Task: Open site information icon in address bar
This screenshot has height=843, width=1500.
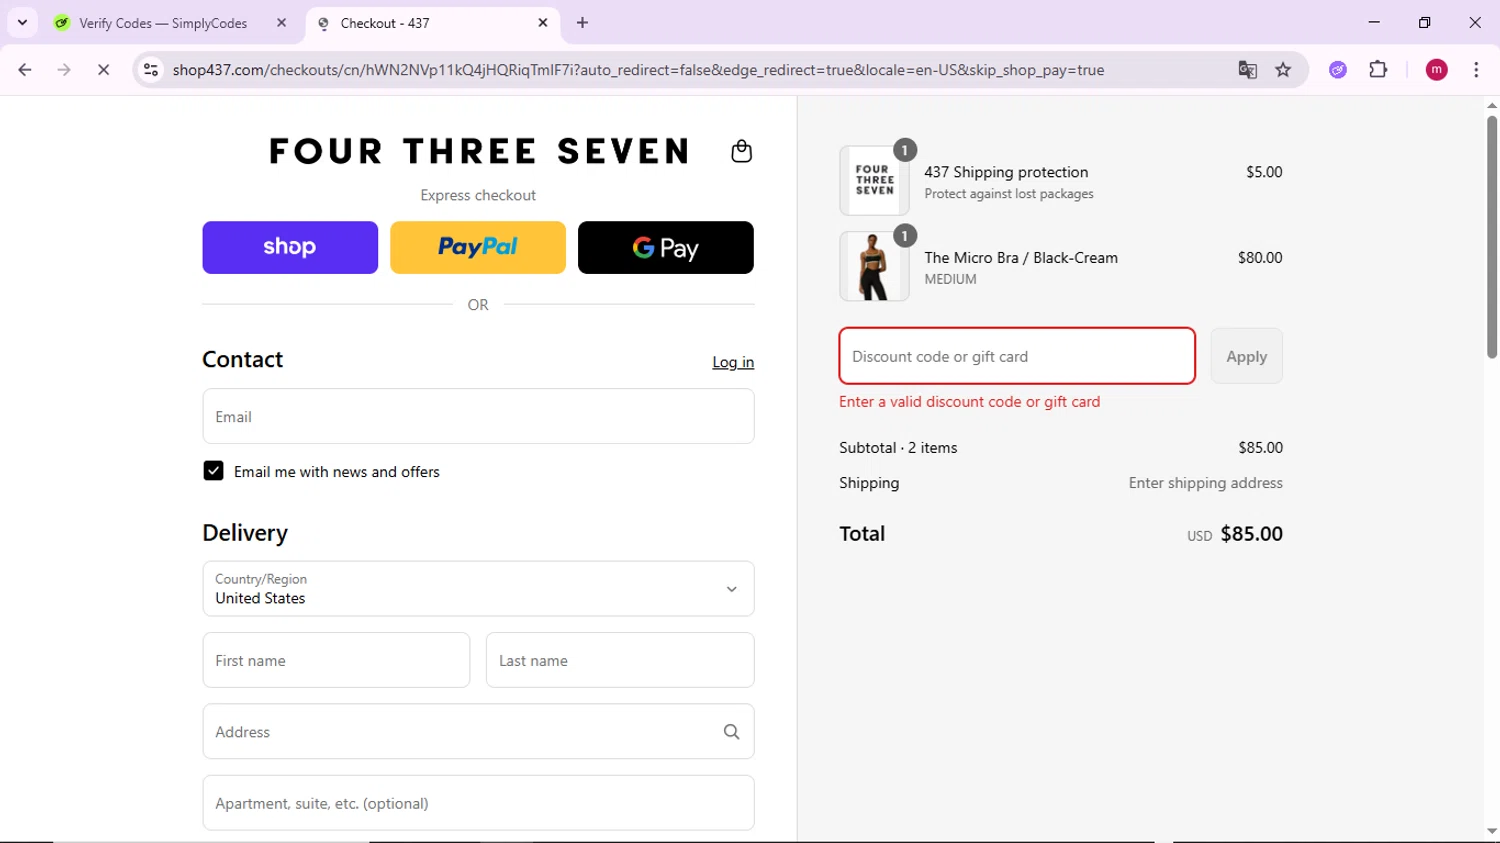Action: pyautogui.click(x=151, y=70)
